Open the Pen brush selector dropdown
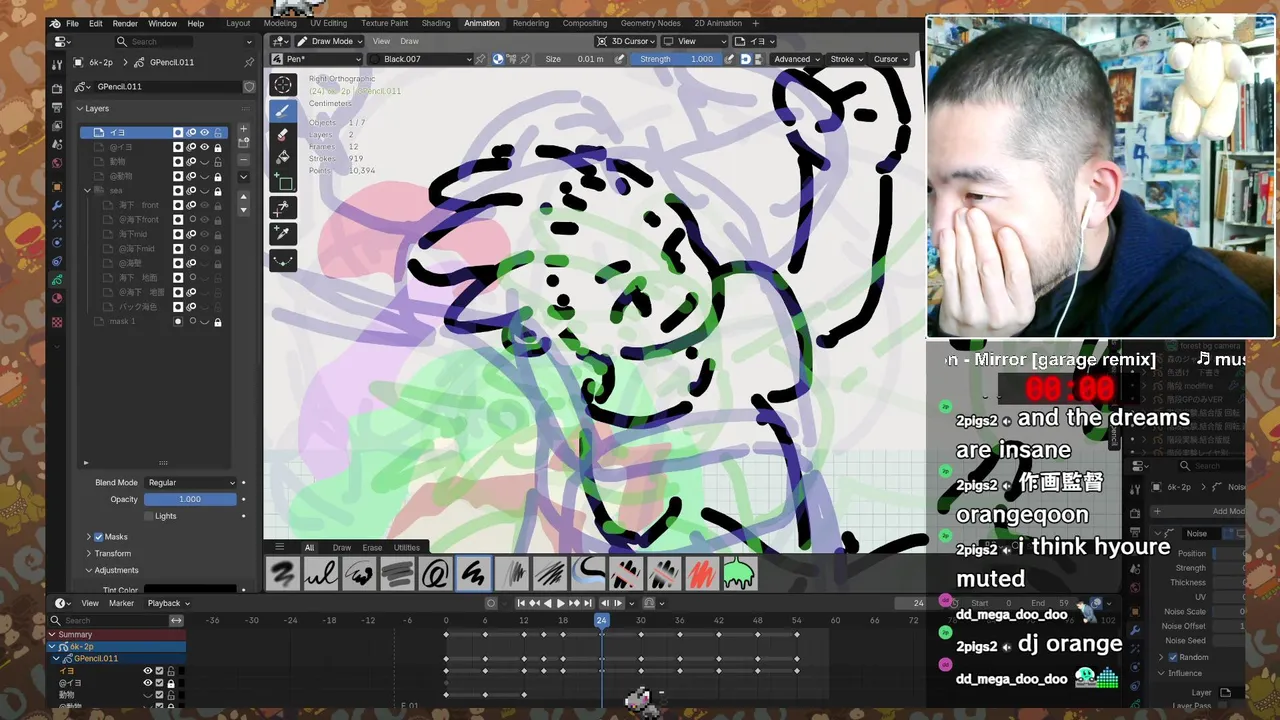The width and height of the screenshot is (1280, 720). (x=317, y=59)
